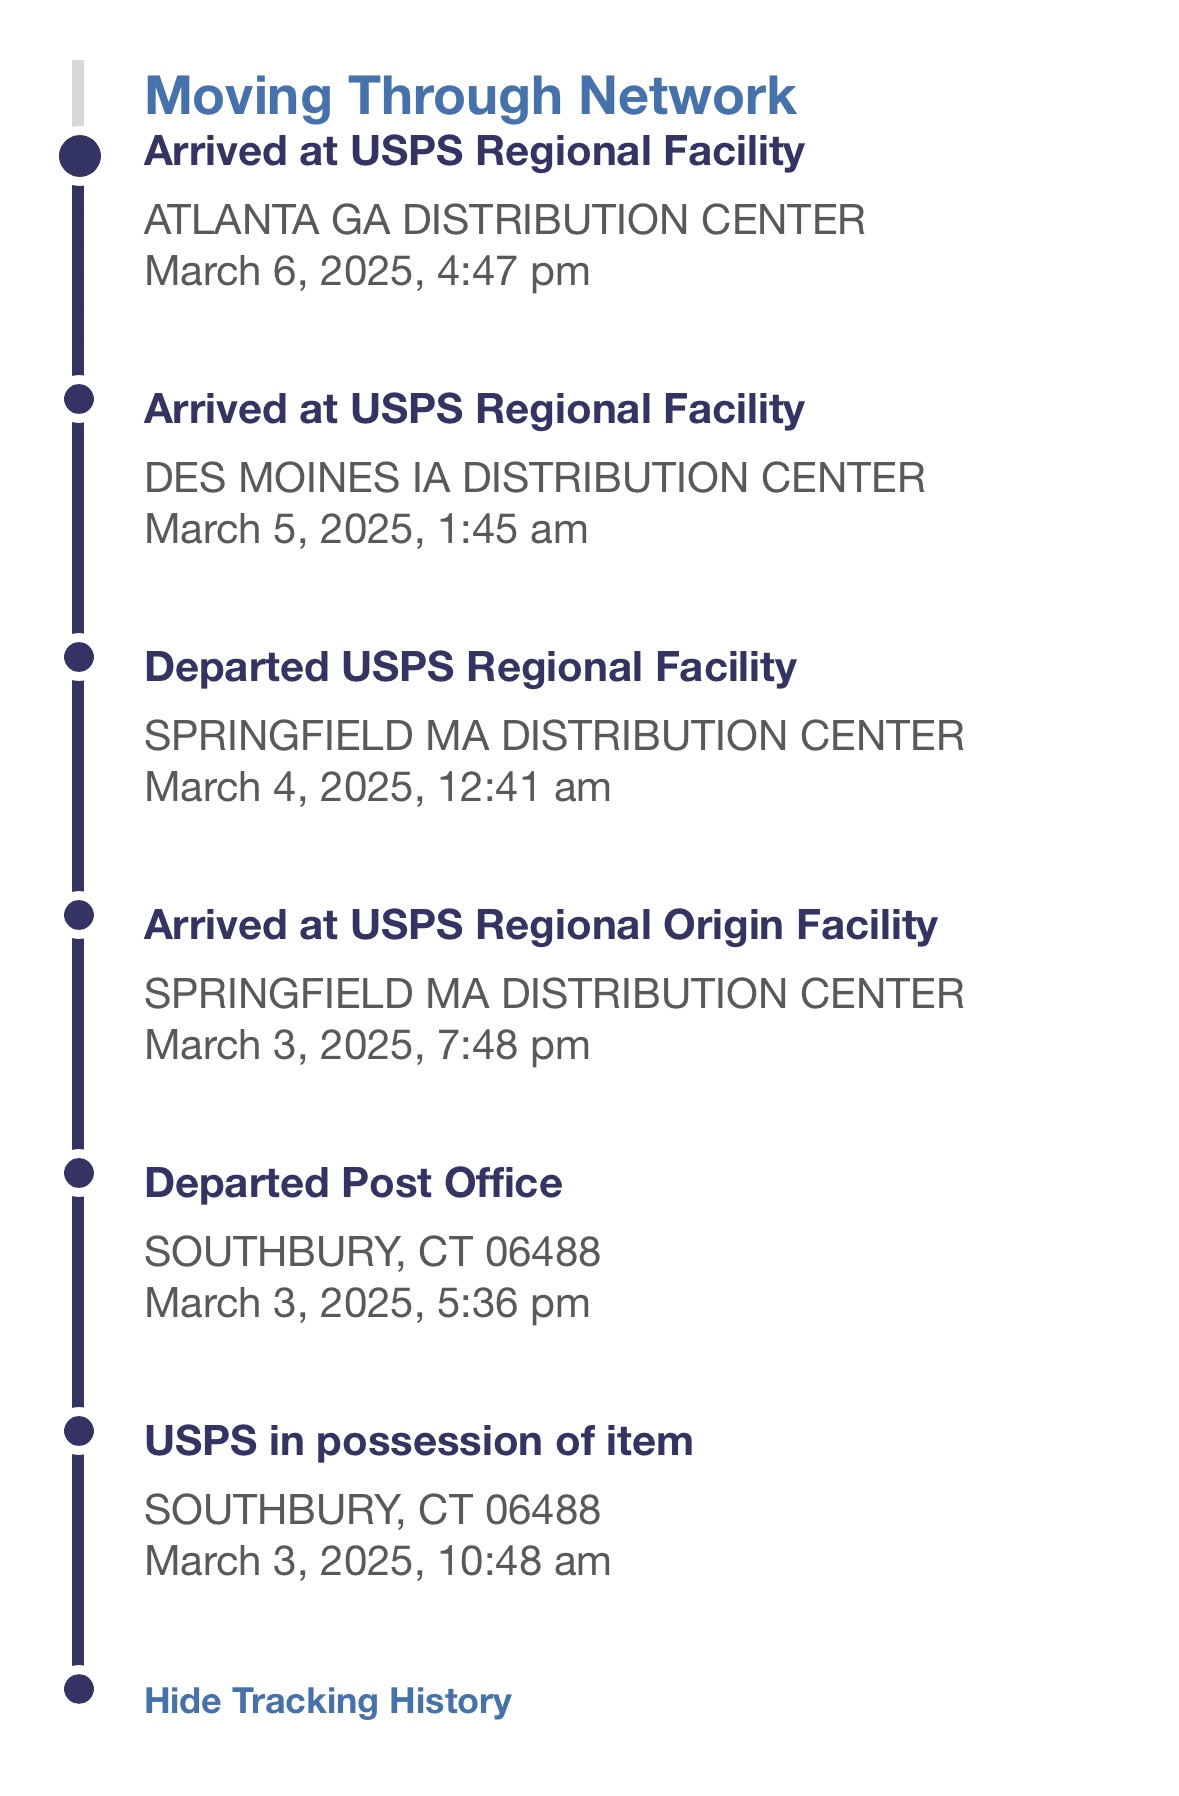Image resolution: width=1179 pixels, height=1796 pixels.
Task: Collapse tracking with Hide Tracking History
Action: click(328, 1701)
